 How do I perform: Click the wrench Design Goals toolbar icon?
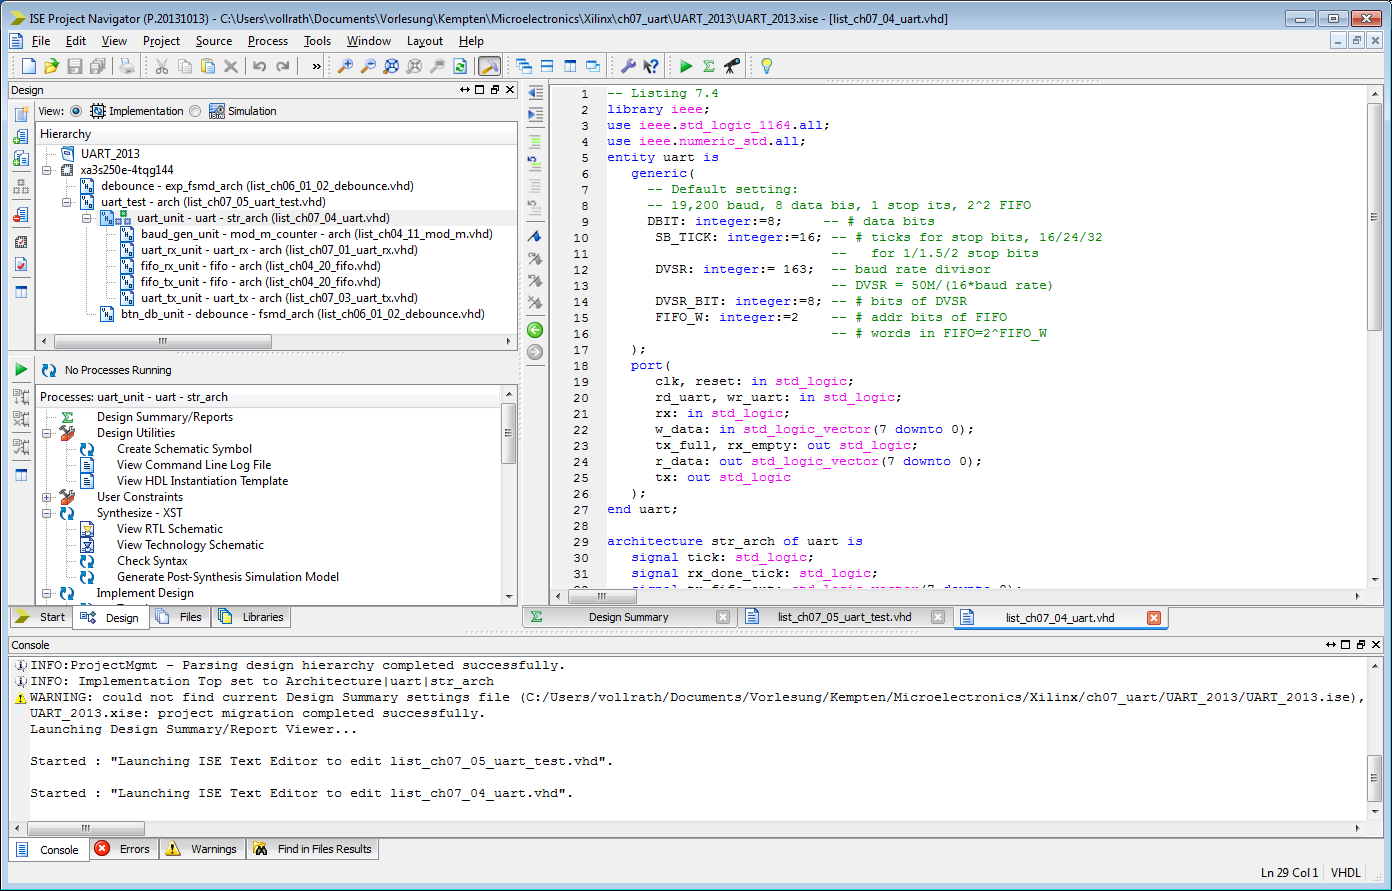pos(628,66)
